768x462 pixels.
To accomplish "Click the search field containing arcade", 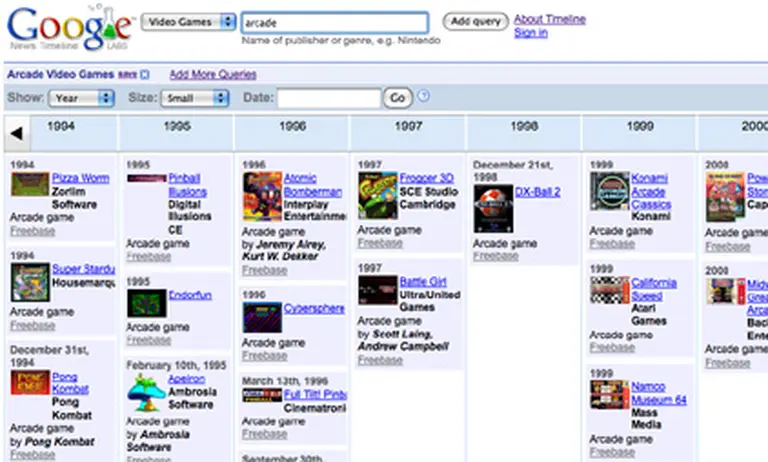I will [334, 22].
